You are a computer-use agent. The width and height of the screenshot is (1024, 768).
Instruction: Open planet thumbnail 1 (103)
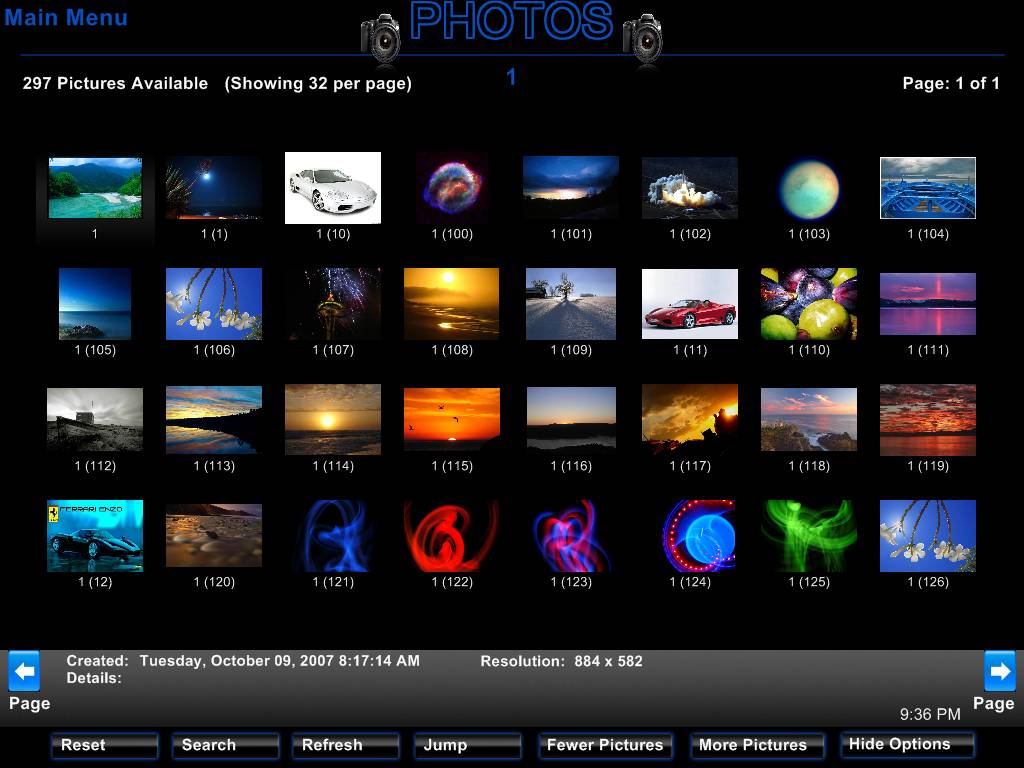tap(809, 189)
